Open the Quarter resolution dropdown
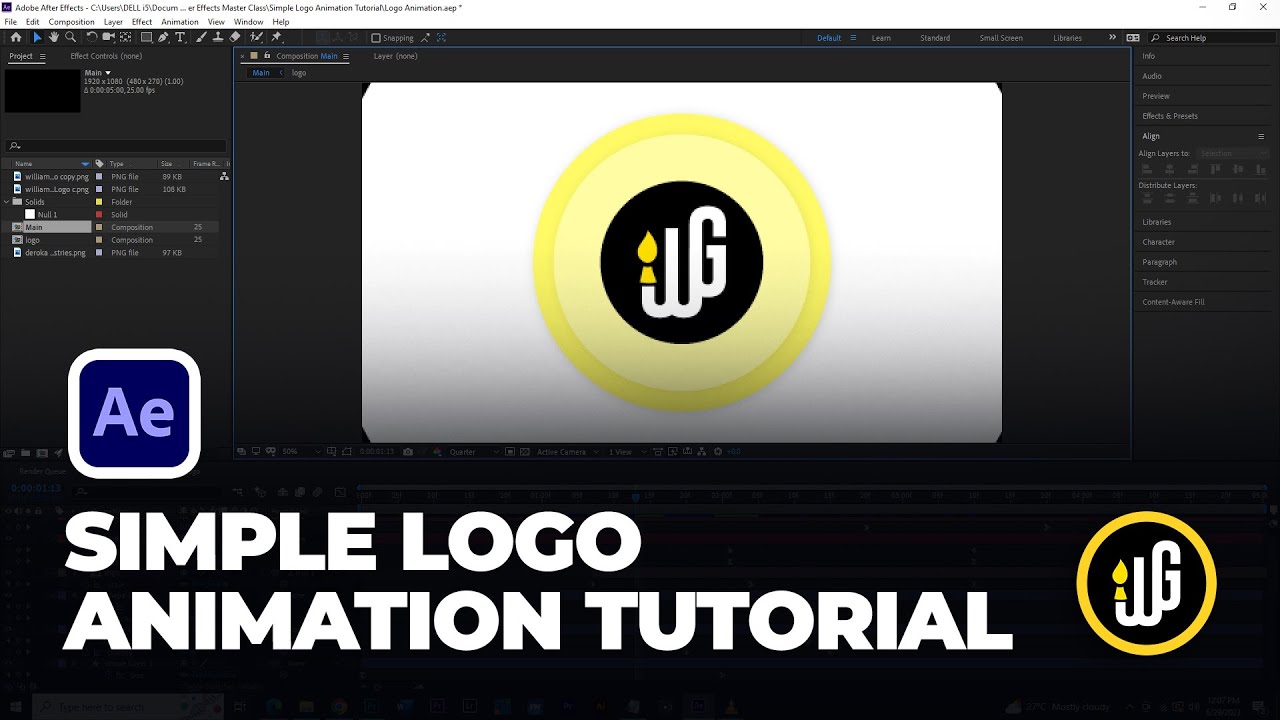The height and width of the screenshot is (720, 1280). [473, 452]
